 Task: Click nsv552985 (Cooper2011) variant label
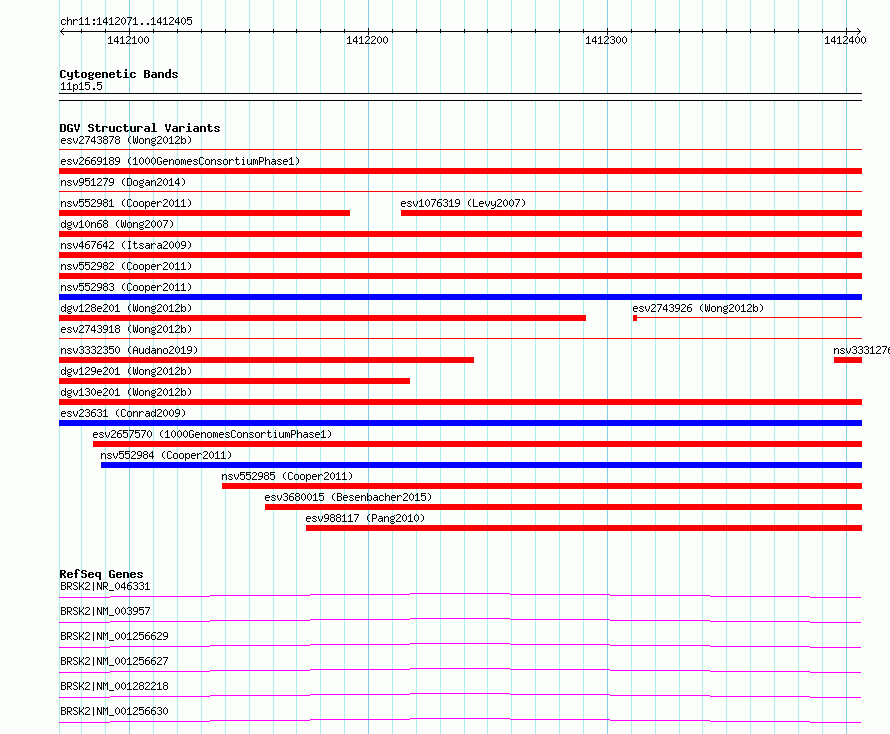point(287,476)
